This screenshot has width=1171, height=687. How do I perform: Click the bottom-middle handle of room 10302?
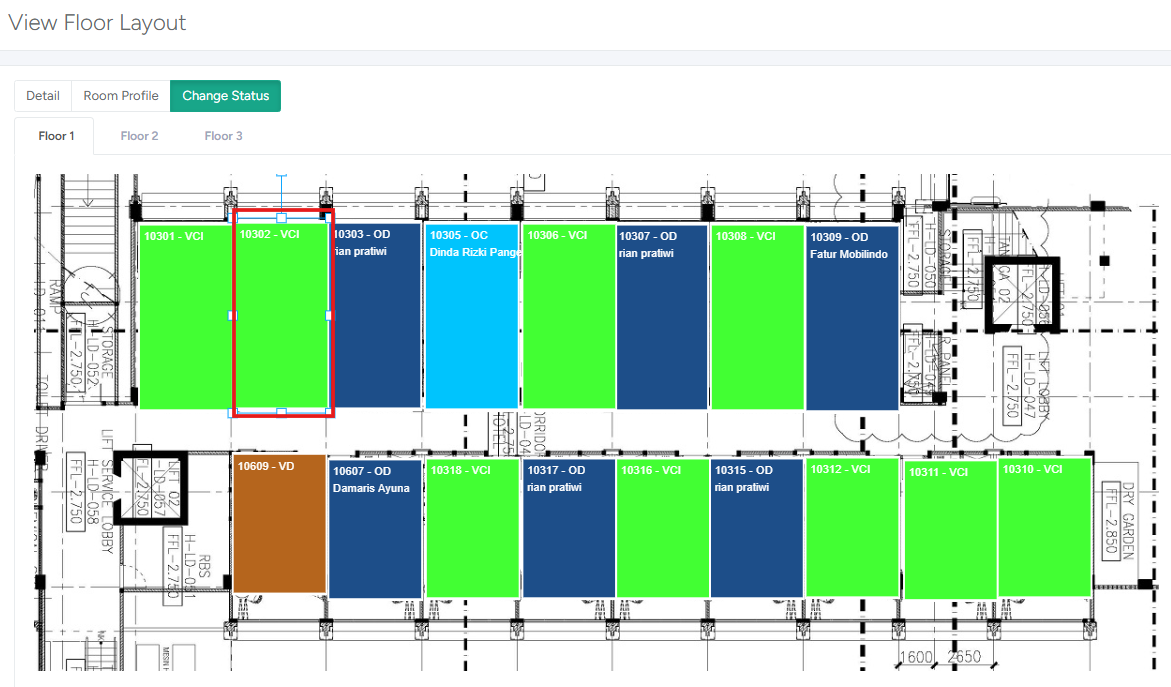click(282, 412)
